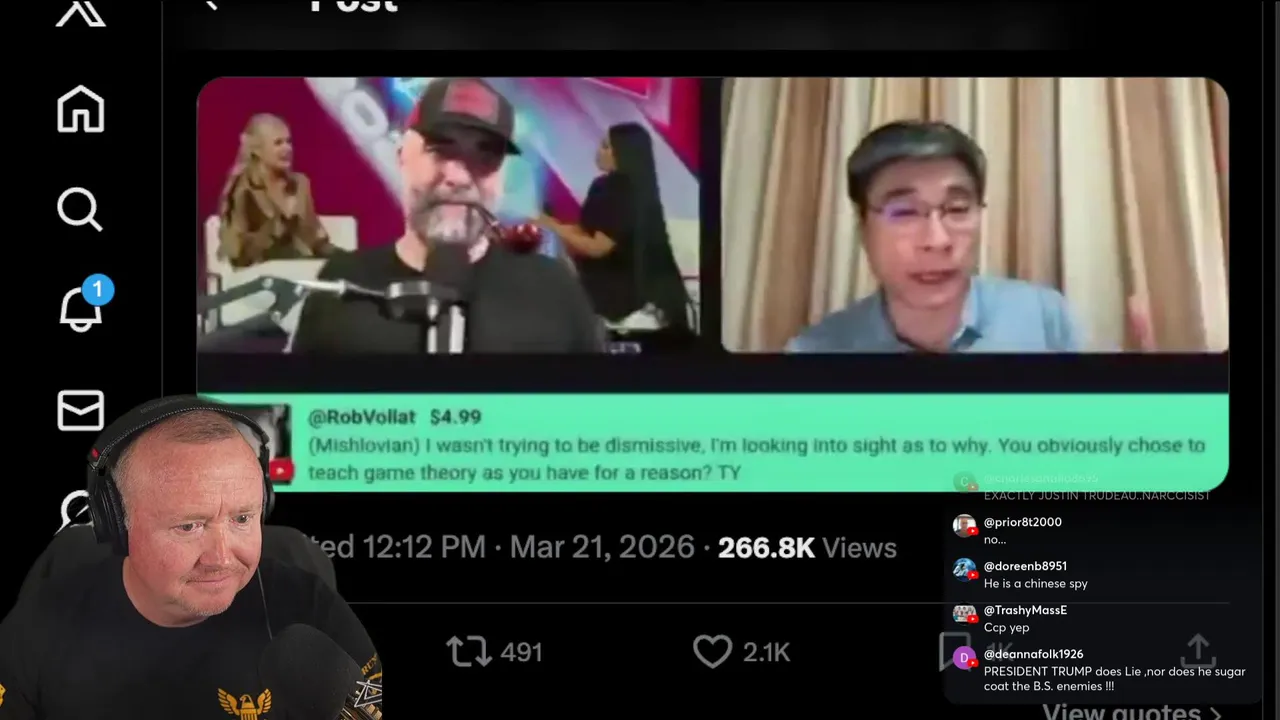
Task: Open the X Home icon in sidebar
Action: [x=81, y=109]
